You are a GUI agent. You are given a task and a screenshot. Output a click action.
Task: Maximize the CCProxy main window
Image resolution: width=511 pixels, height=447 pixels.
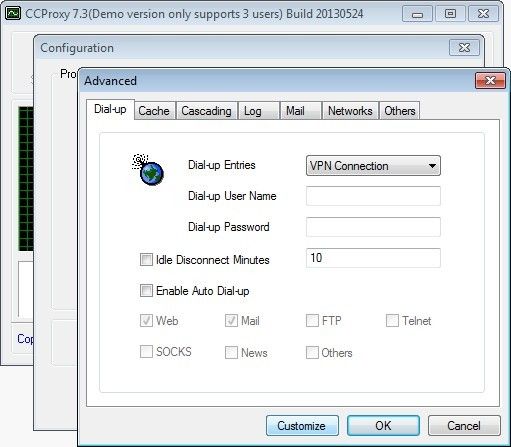click(450, 14)
